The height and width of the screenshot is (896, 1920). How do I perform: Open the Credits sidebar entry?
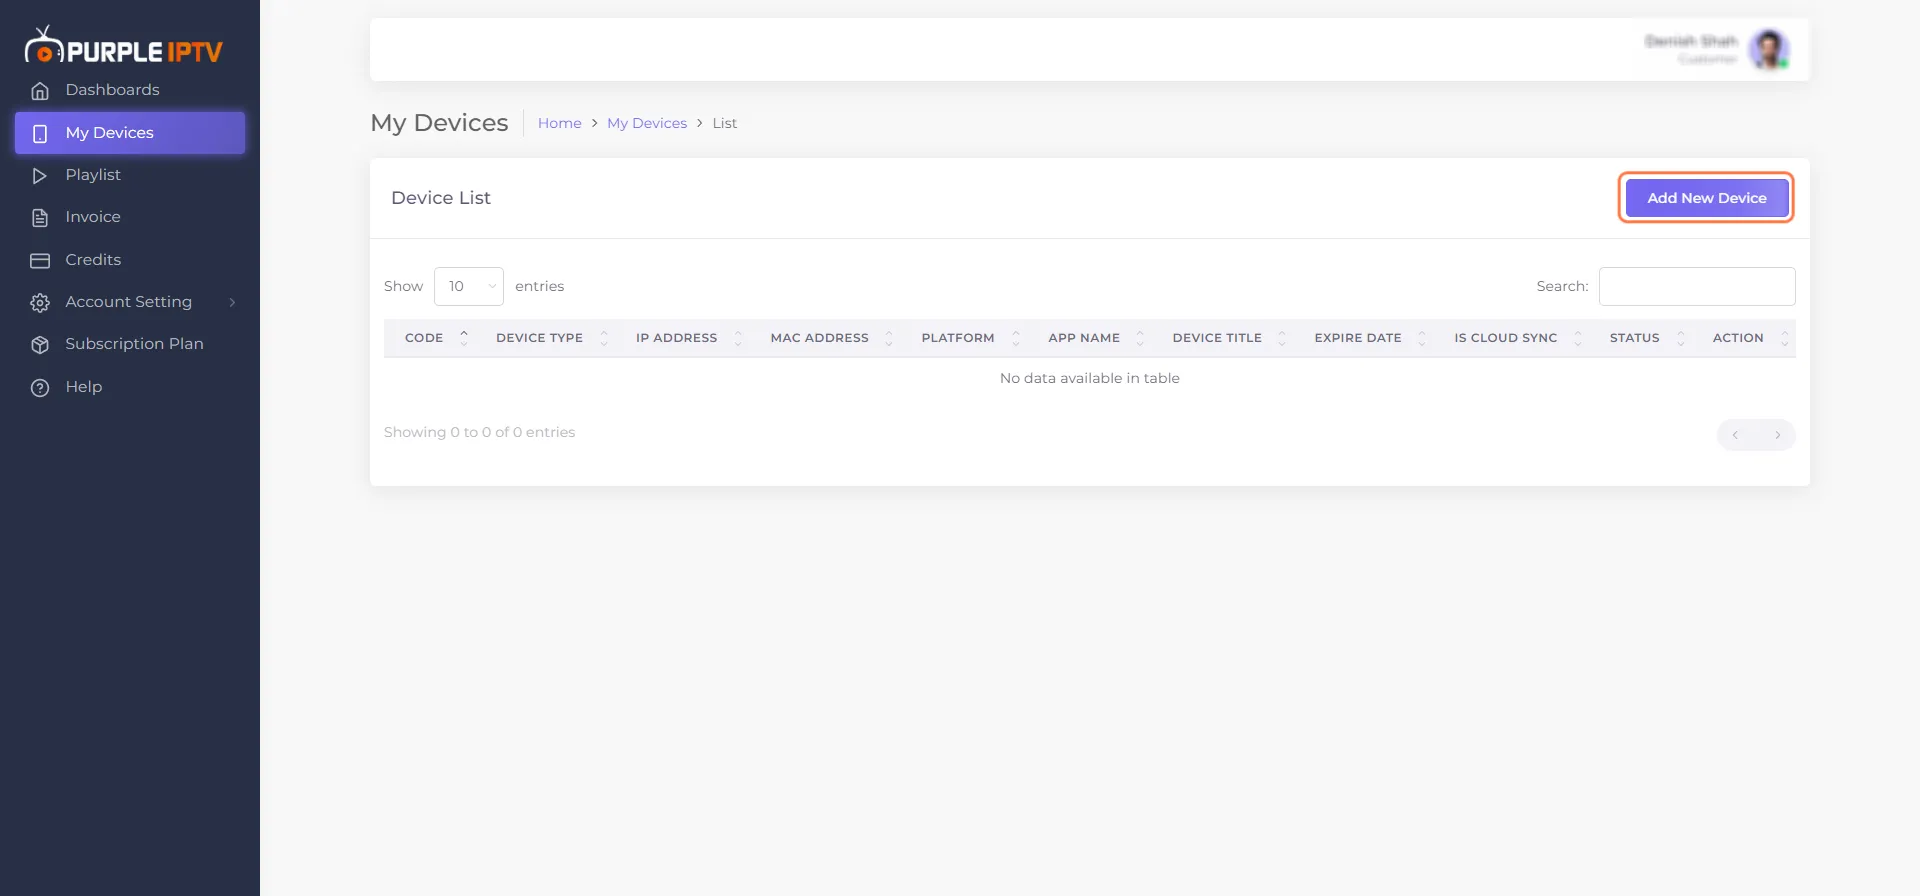tap(130, 260)
